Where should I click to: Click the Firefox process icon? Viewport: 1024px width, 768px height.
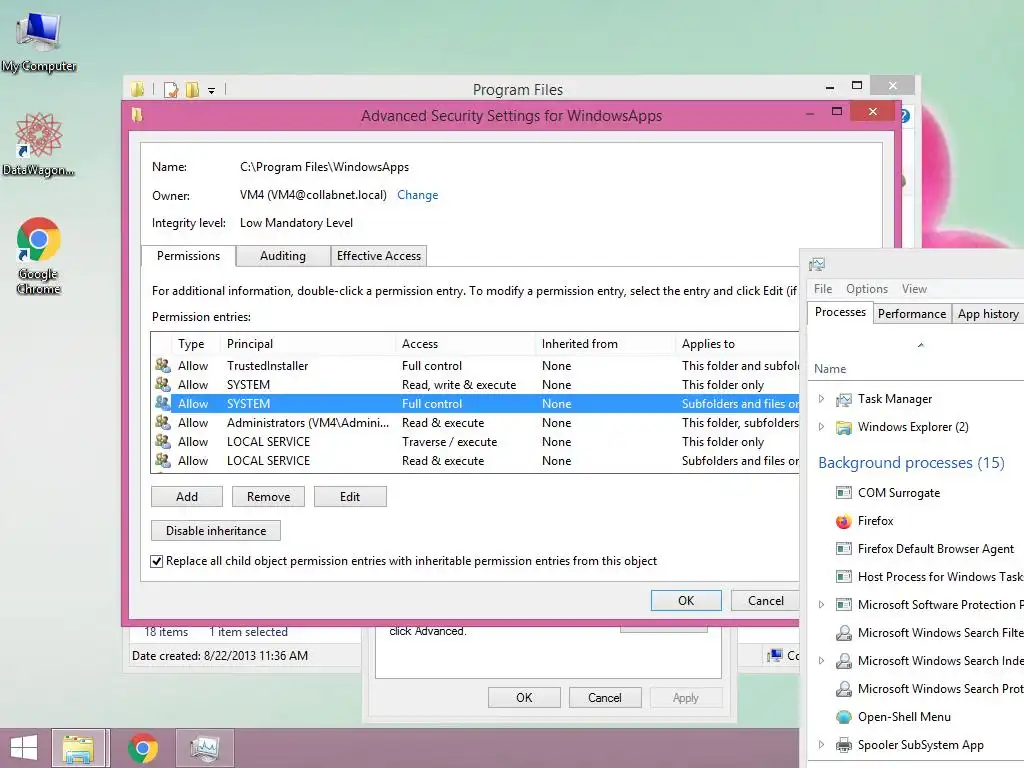tap(844, 521)
